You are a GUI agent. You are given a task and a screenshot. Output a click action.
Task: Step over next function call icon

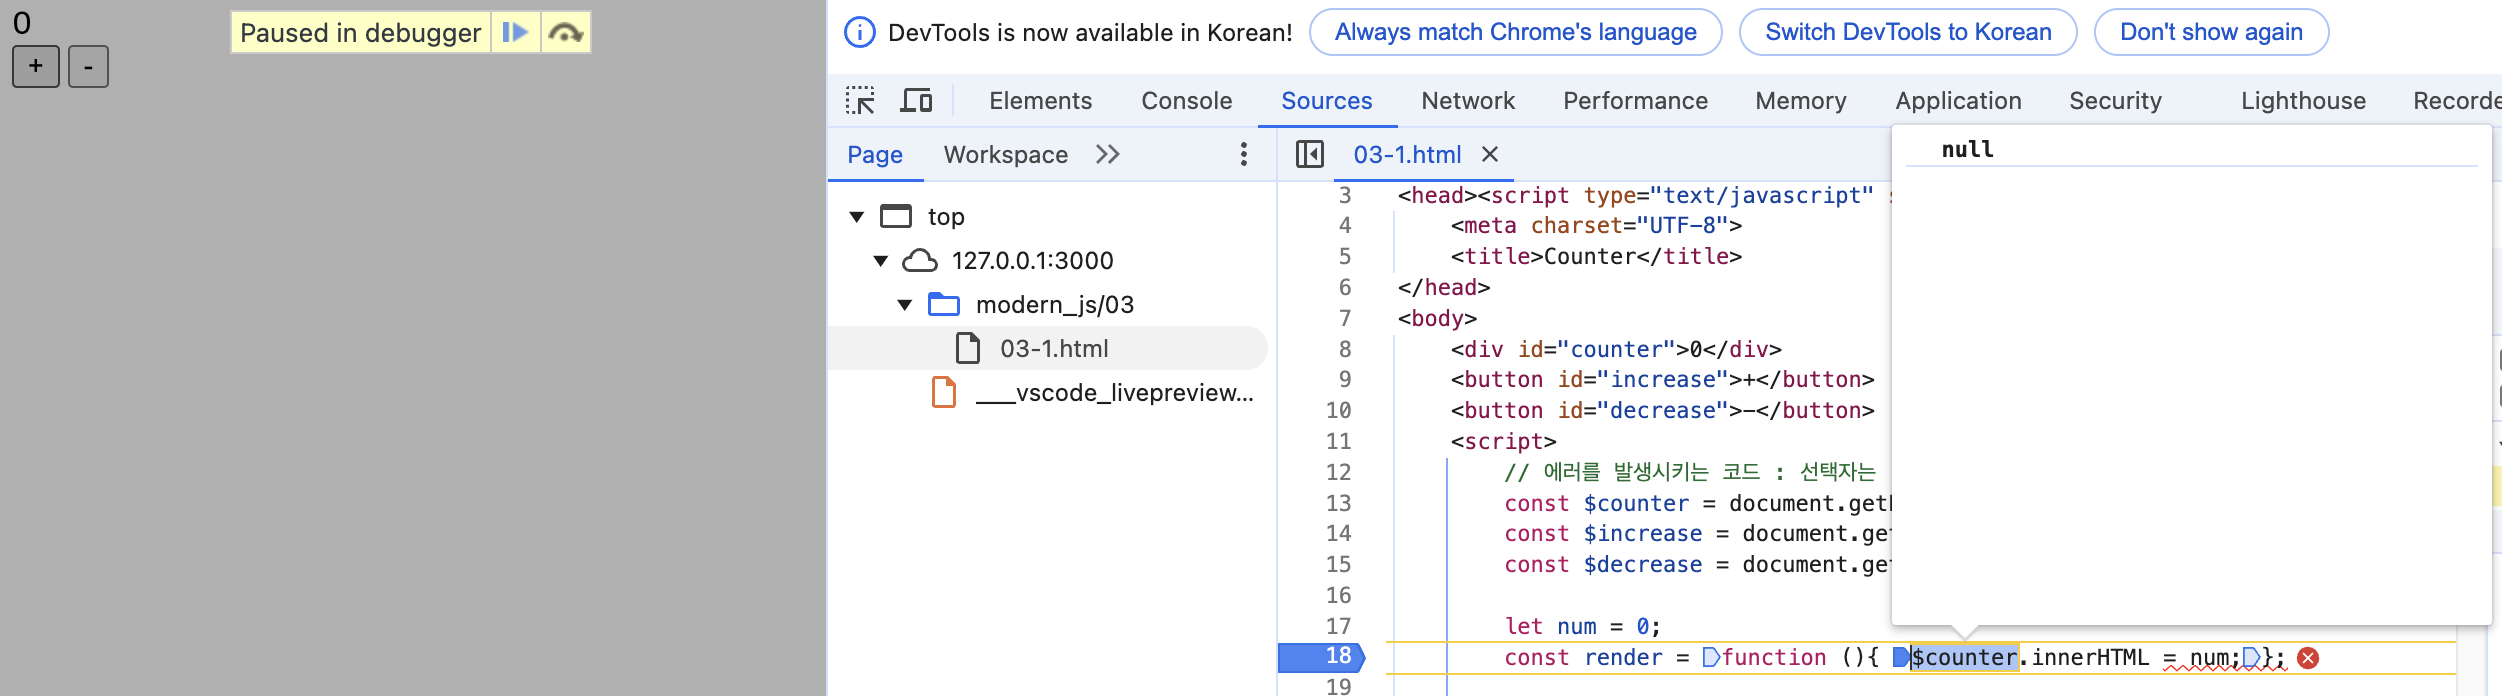coord(566,32)
